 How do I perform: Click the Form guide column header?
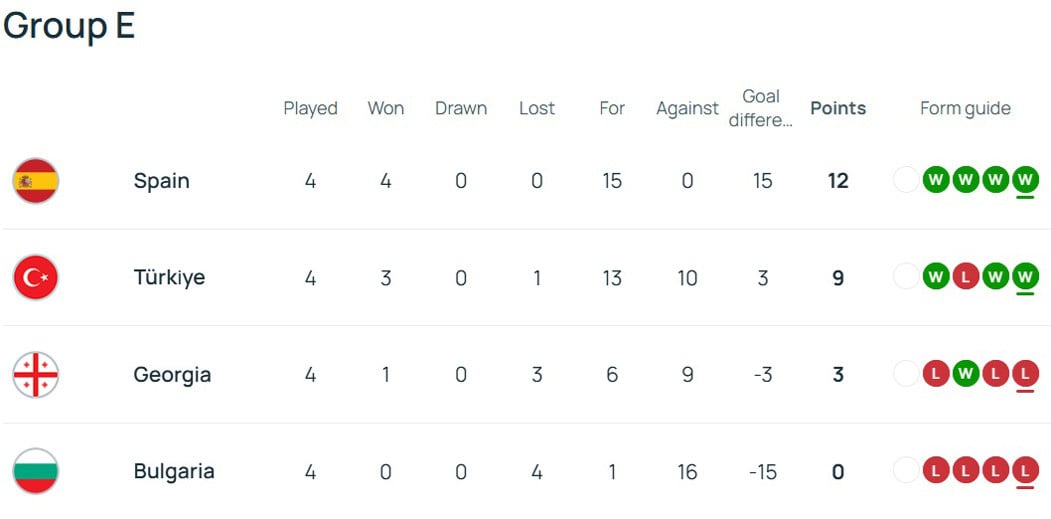tap(965, 108)
